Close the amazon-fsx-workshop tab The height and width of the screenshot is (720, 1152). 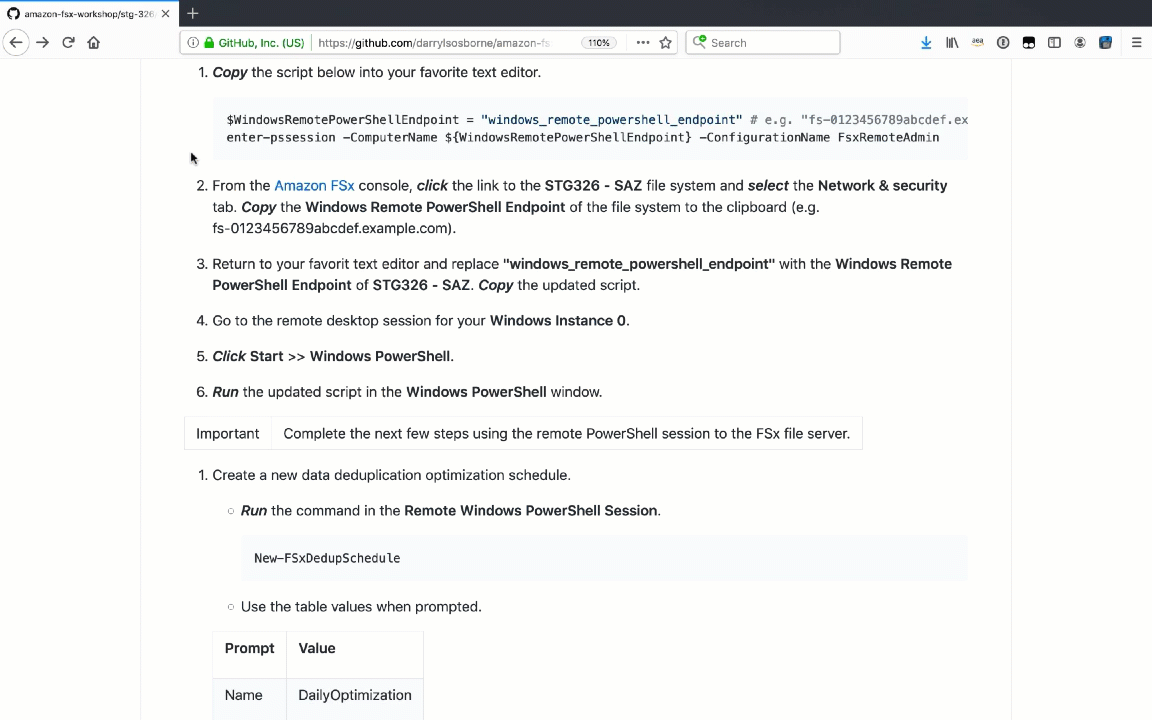tap(165, 13)
